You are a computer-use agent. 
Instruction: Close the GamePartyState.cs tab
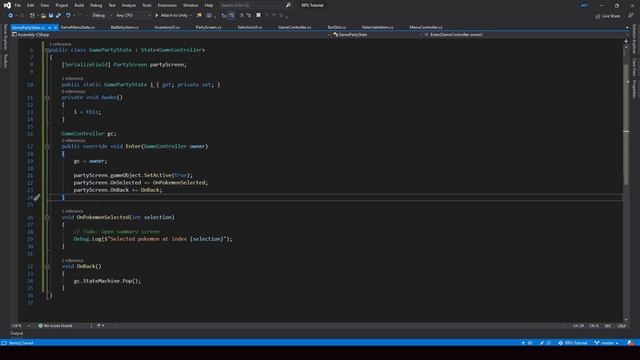56,28
